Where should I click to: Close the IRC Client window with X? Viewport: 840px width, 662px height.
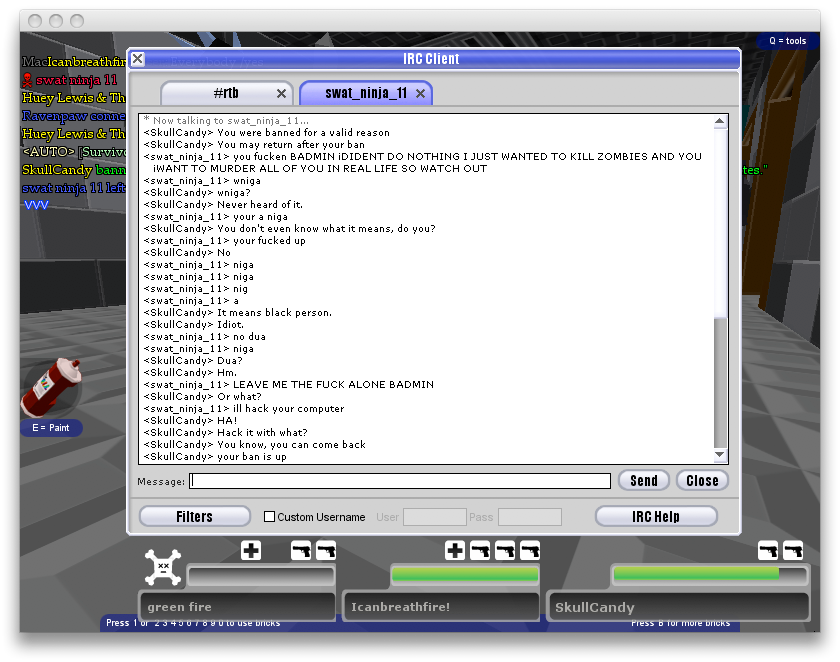coord(138,59)
